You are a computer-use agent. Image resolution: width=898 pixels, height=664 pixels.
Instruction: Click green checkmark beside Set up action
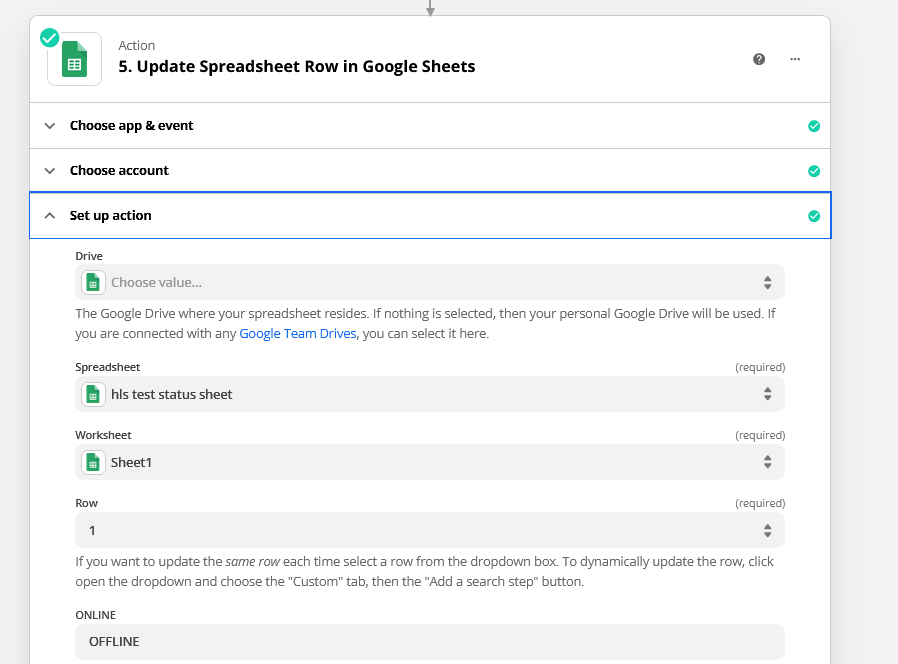point(814,216)
